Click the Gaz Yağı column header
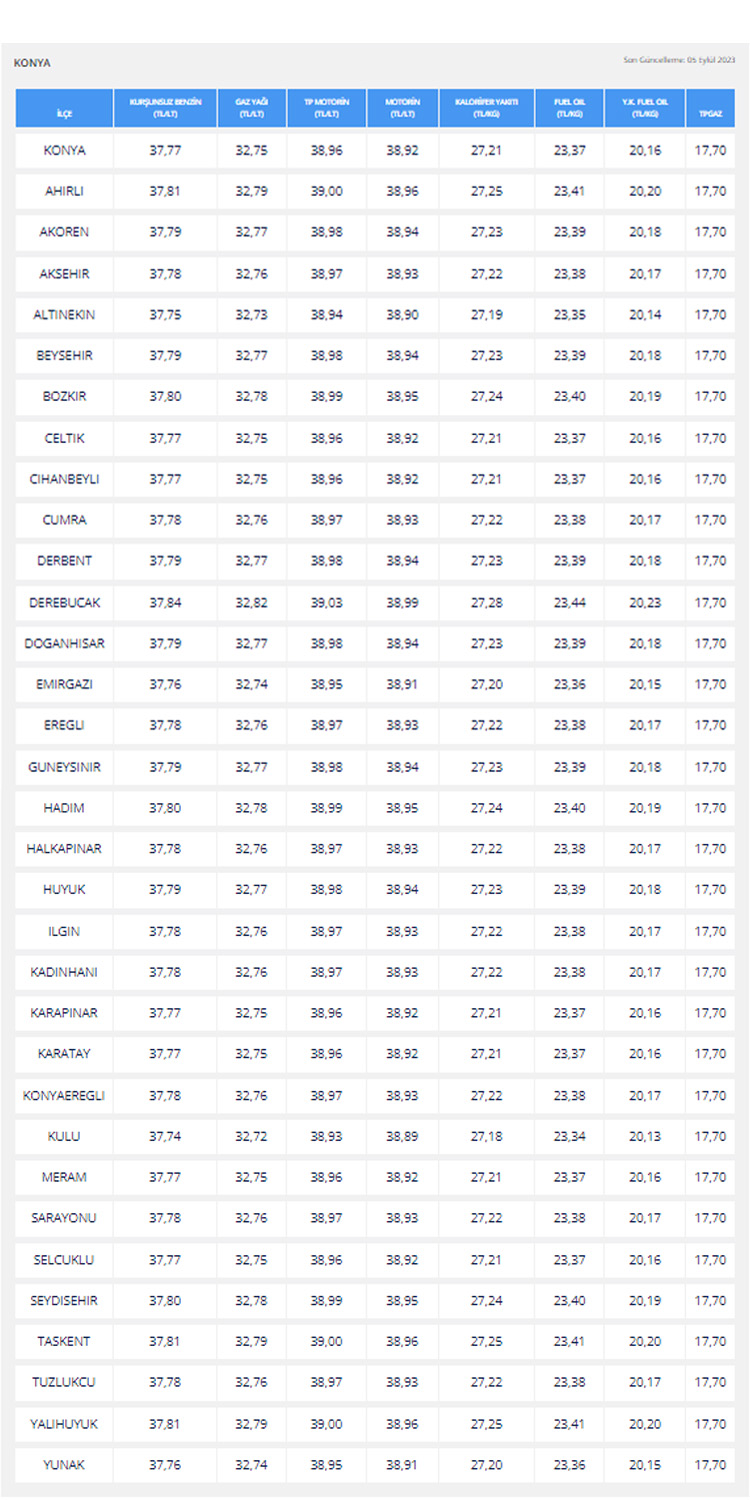 pyautogui.click(x=251, y=108)
